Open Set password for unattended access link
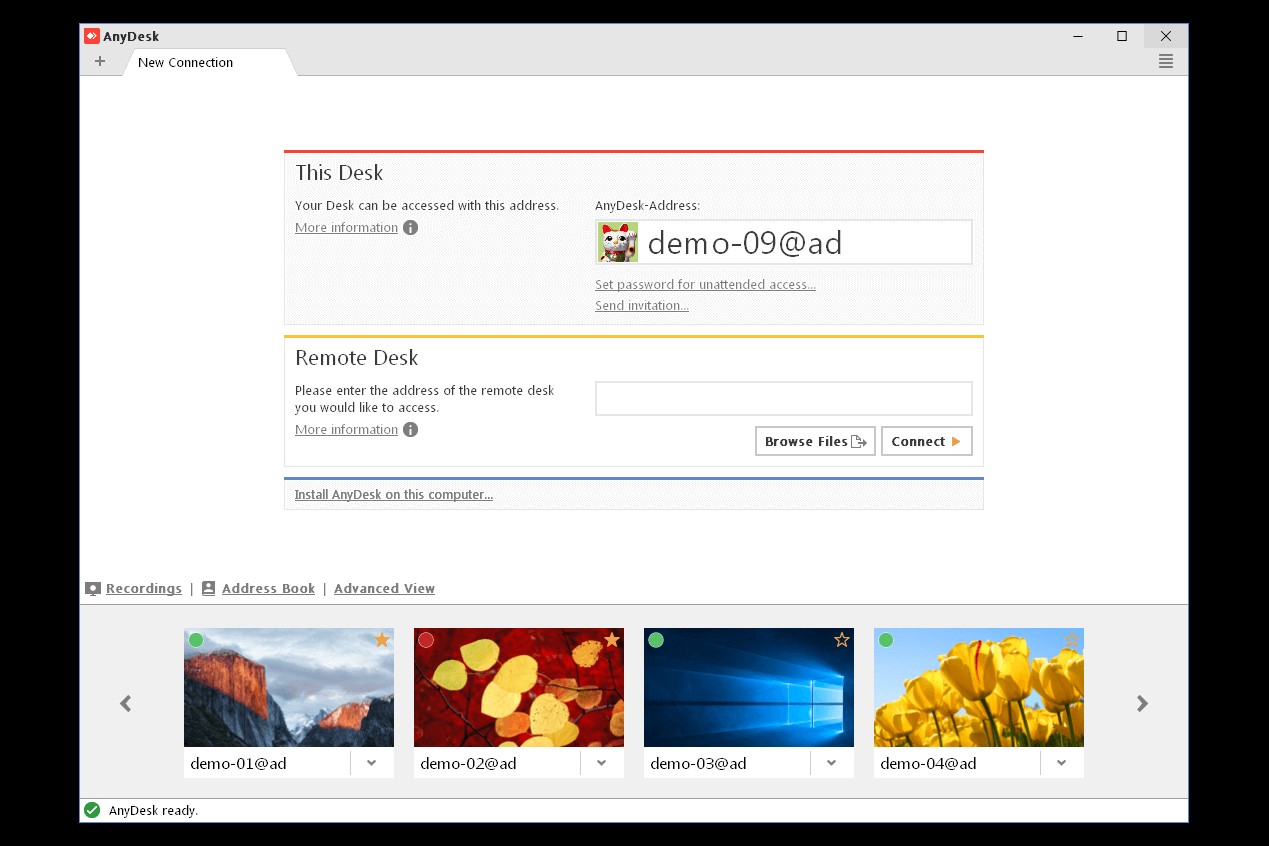 tap(705, 284)
